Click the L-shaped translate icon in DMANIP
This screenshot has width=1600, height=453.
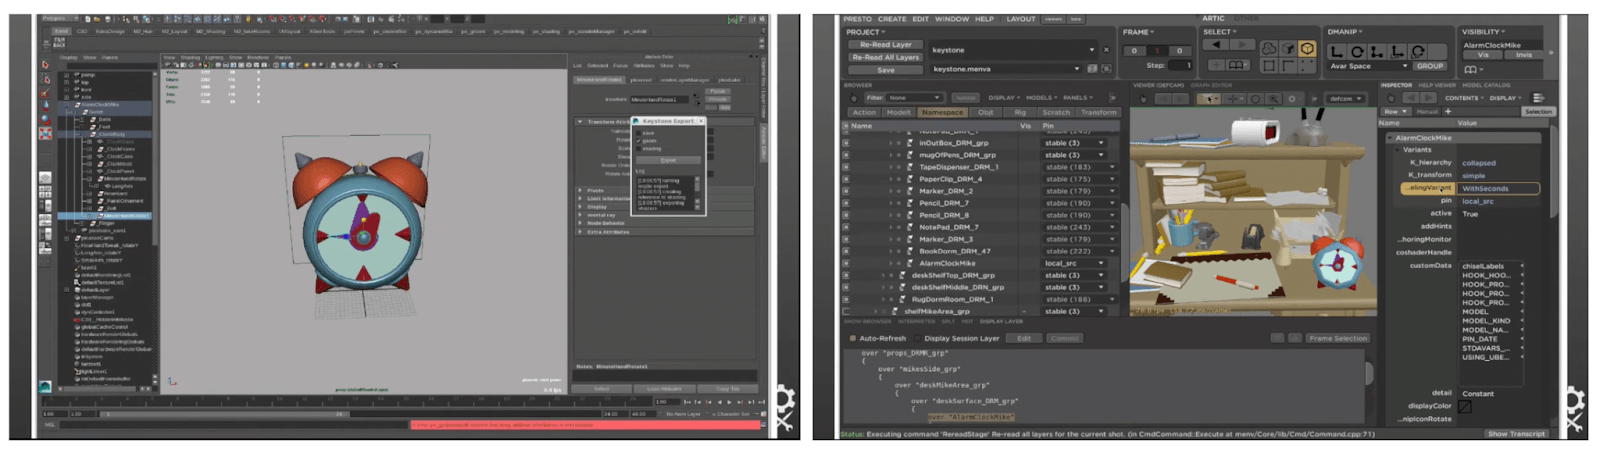tap(1337, 51)
